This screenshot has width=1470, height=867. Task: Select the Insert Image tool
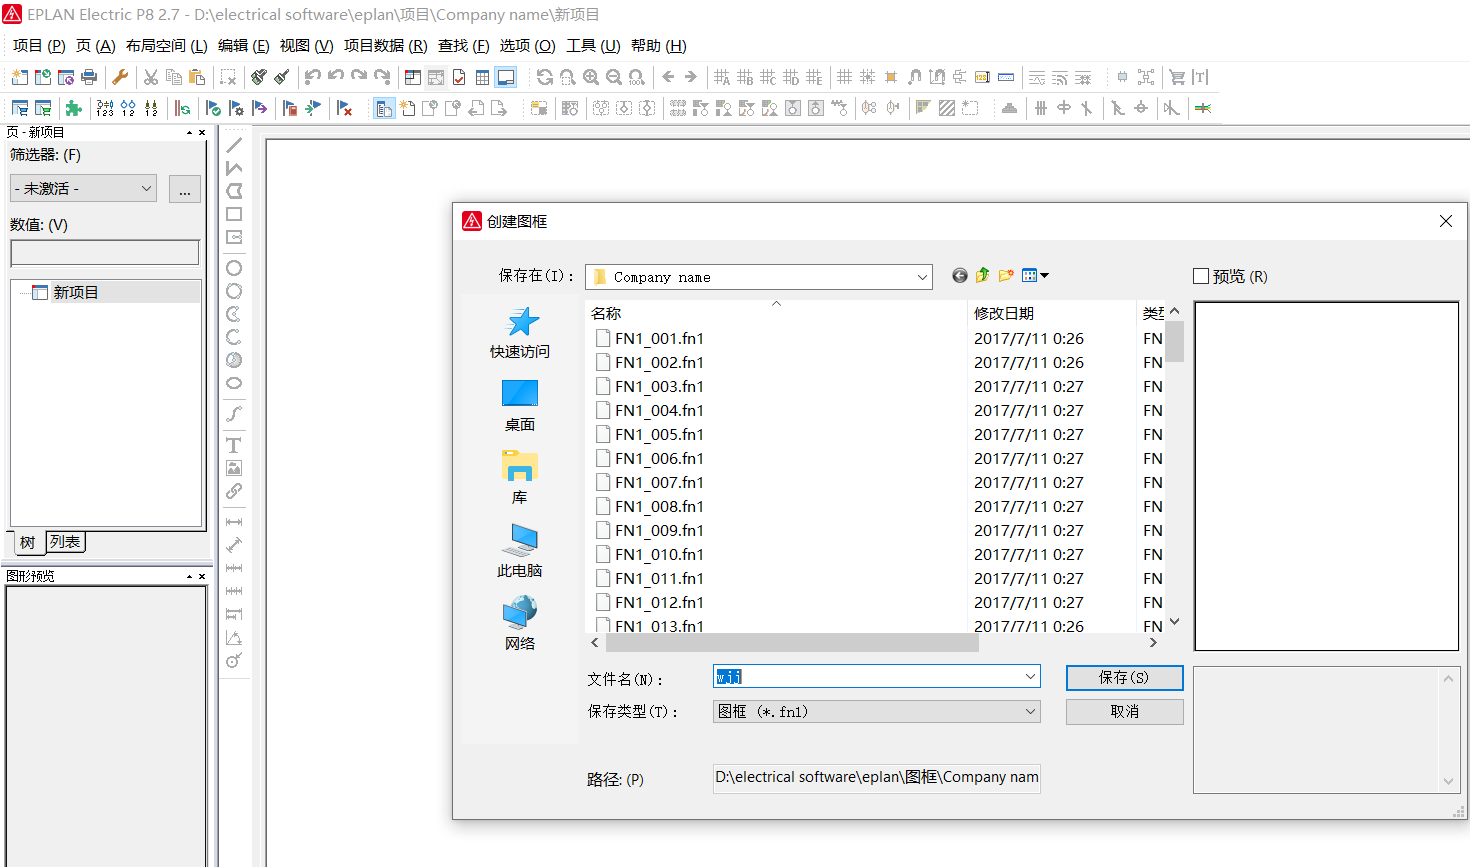click(234, 468)
